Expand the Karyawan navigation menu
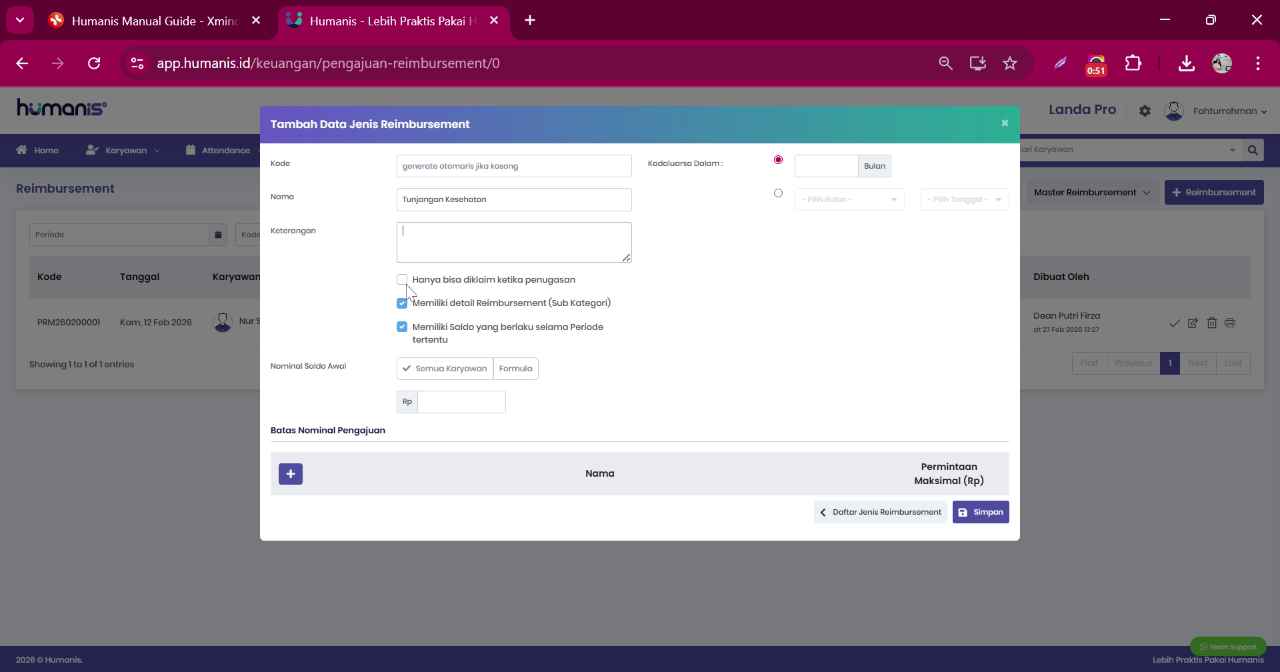 click(x=122, y=150)
